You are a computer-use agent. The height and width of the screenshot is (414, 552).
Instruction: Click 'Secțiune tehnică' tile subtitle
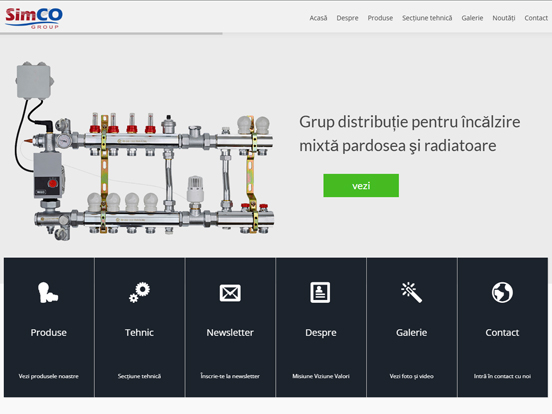coord(139,376)
